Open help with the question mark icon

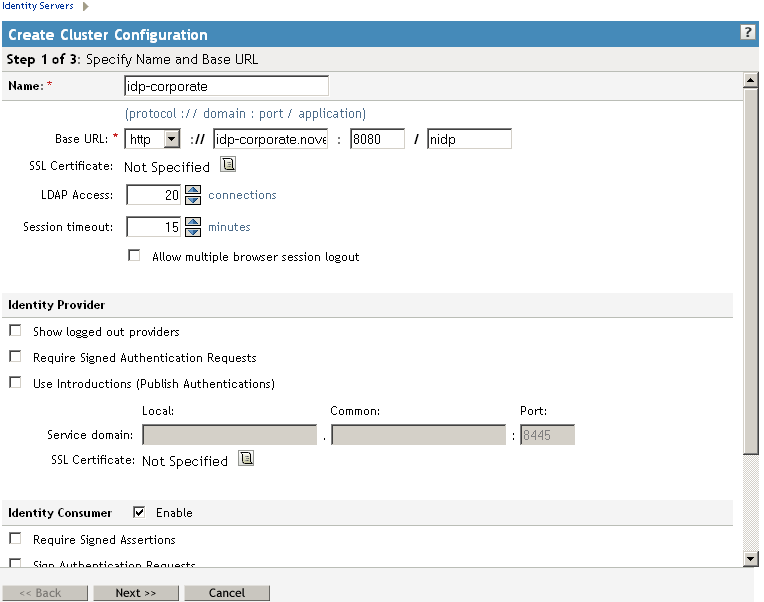tap(747, 33)
